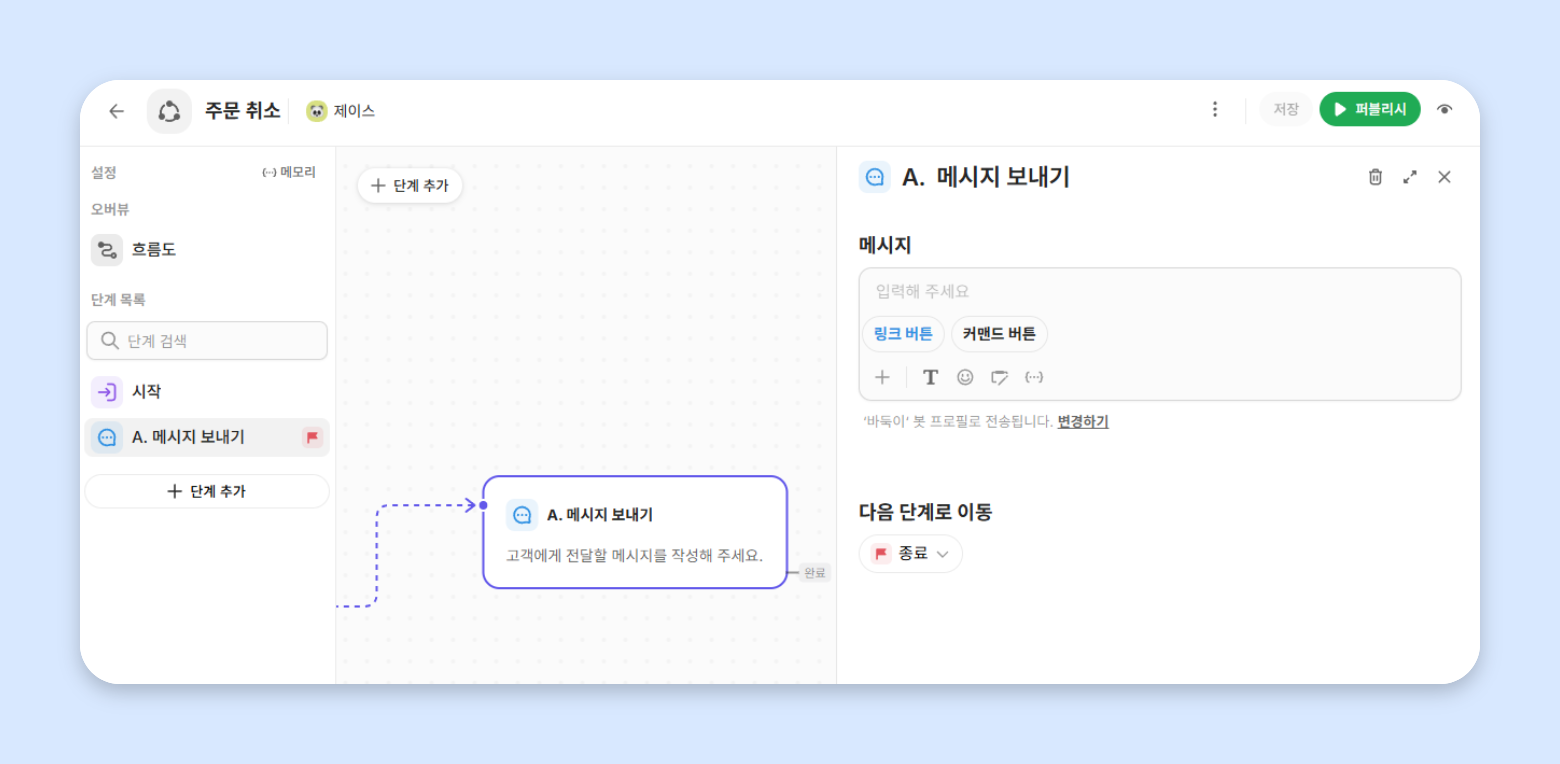The image size is (1560, 764).
Task: Click 단계 추가 on the canvas
Action: coord(410,185)
